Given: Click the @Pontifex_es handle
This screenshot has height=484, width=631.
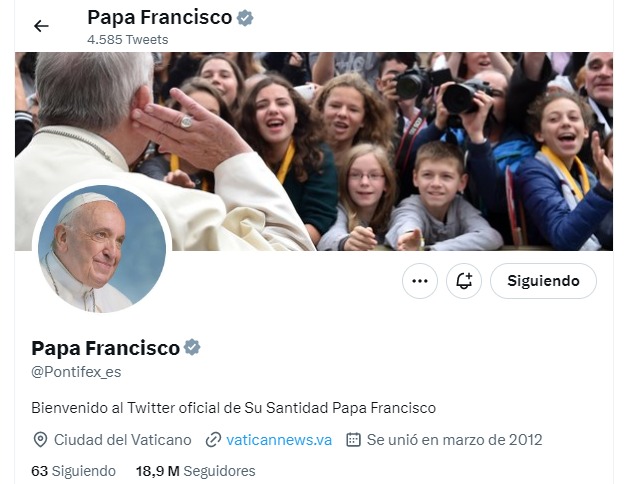Looking at the screenshot, I should pyautogui.click(x=76, y=372).
